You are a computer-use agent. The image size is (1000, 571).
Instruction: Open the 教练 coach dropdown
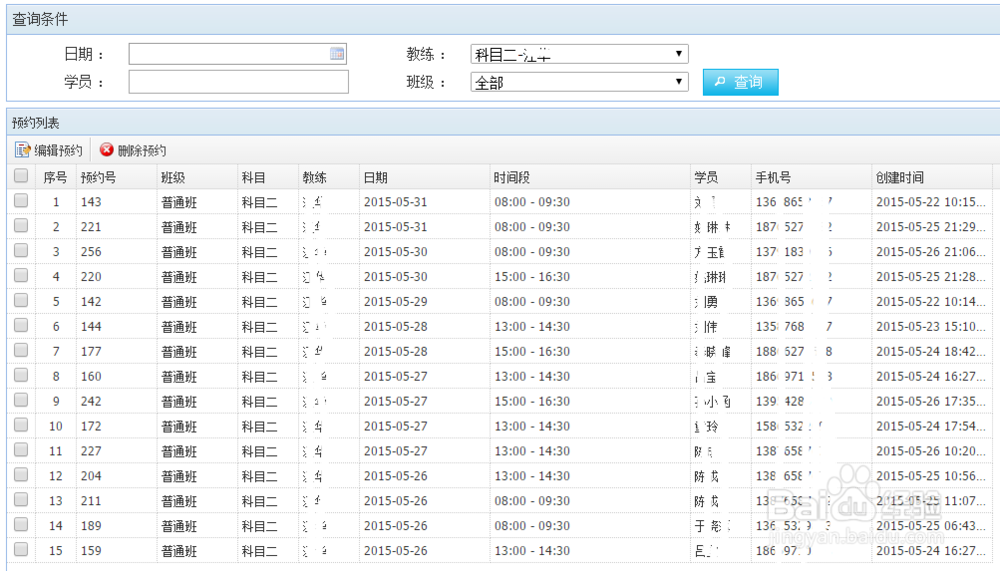(579, 54)
